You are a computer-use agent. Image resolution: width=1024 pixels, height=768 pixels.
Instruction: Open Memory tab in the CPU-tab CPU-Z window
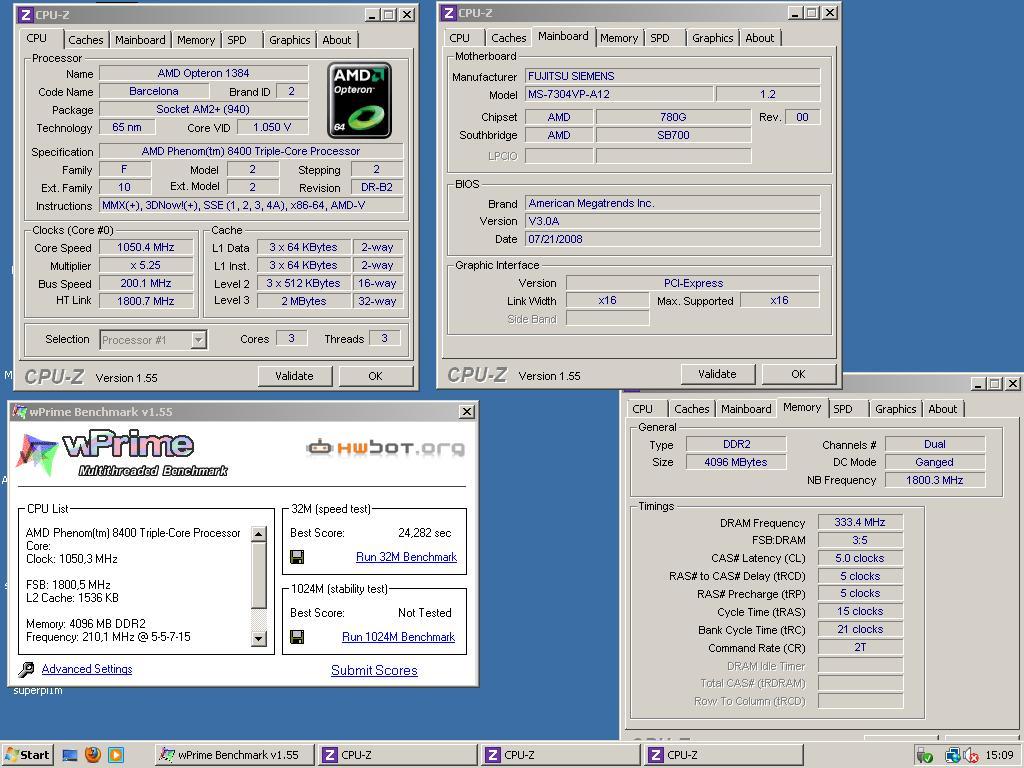pos(195,40)
